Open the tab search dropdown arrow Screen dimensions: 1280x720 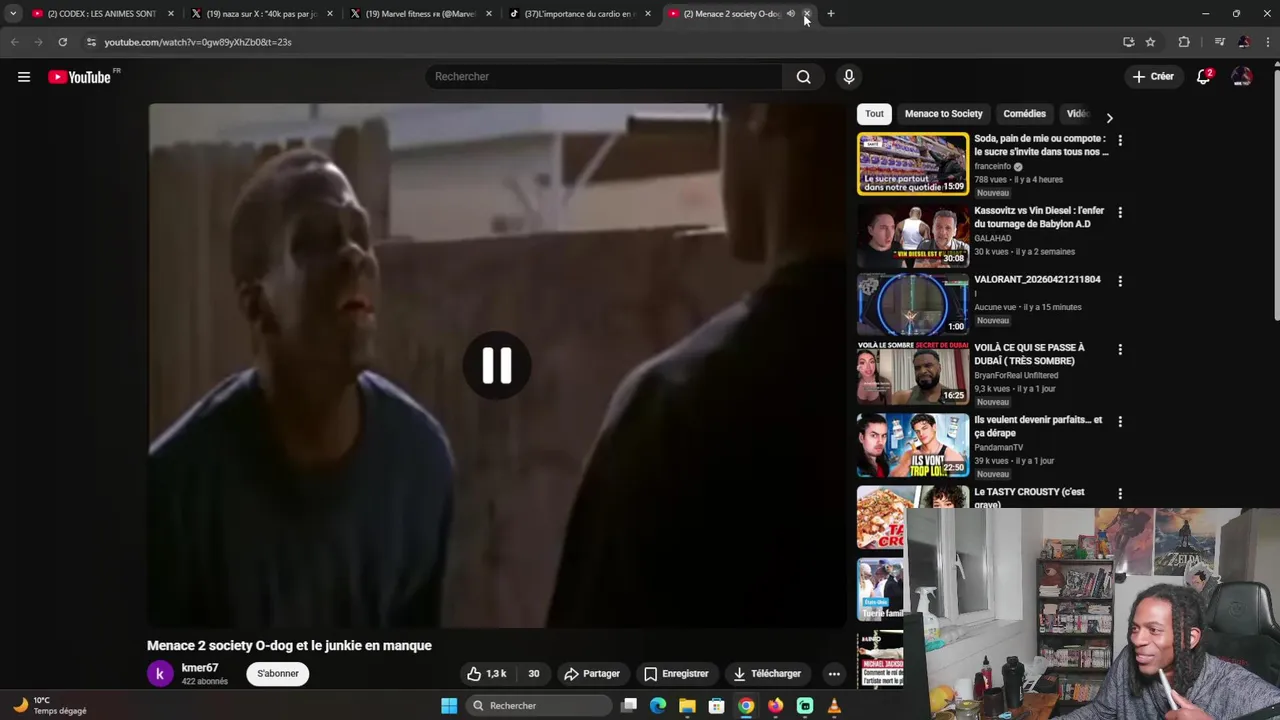click(12, 14)
